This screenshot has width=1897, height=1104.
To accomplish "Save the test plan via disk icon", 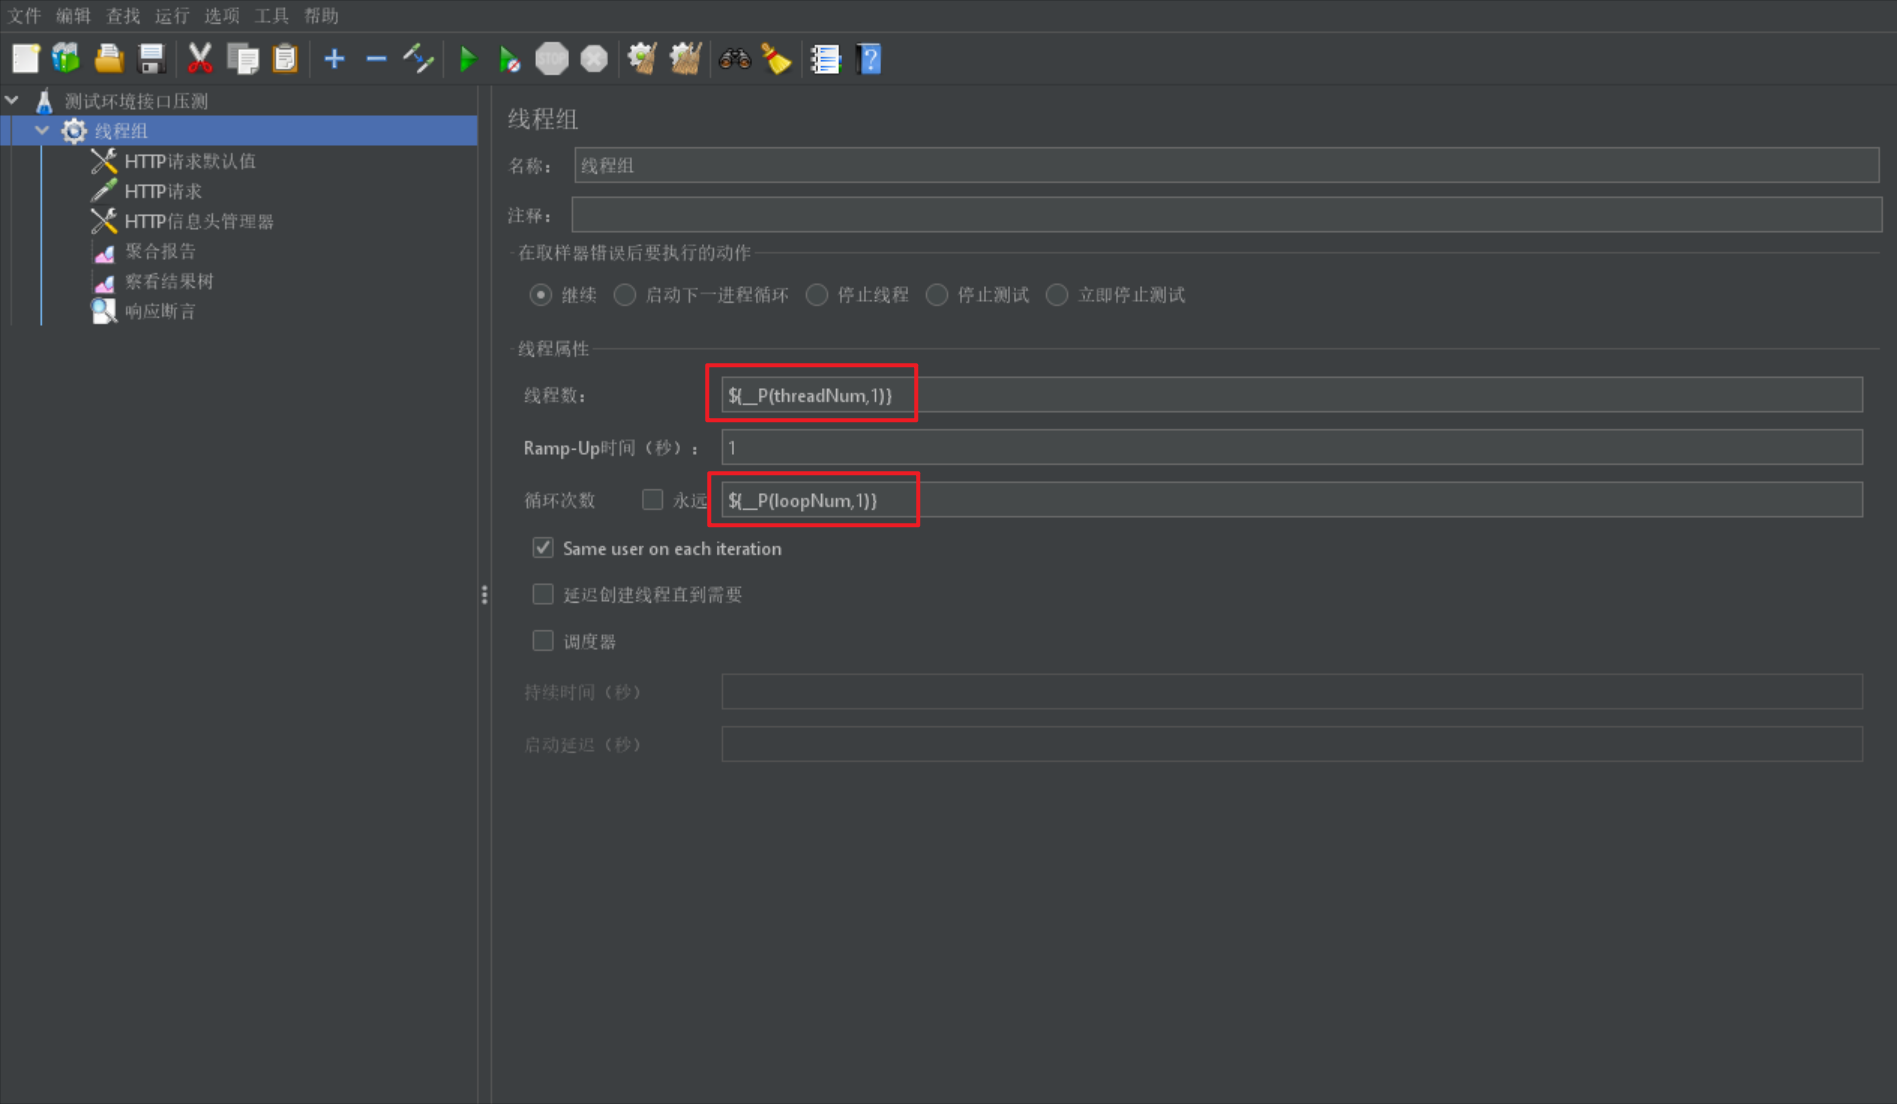I will [x=151, y=59].
